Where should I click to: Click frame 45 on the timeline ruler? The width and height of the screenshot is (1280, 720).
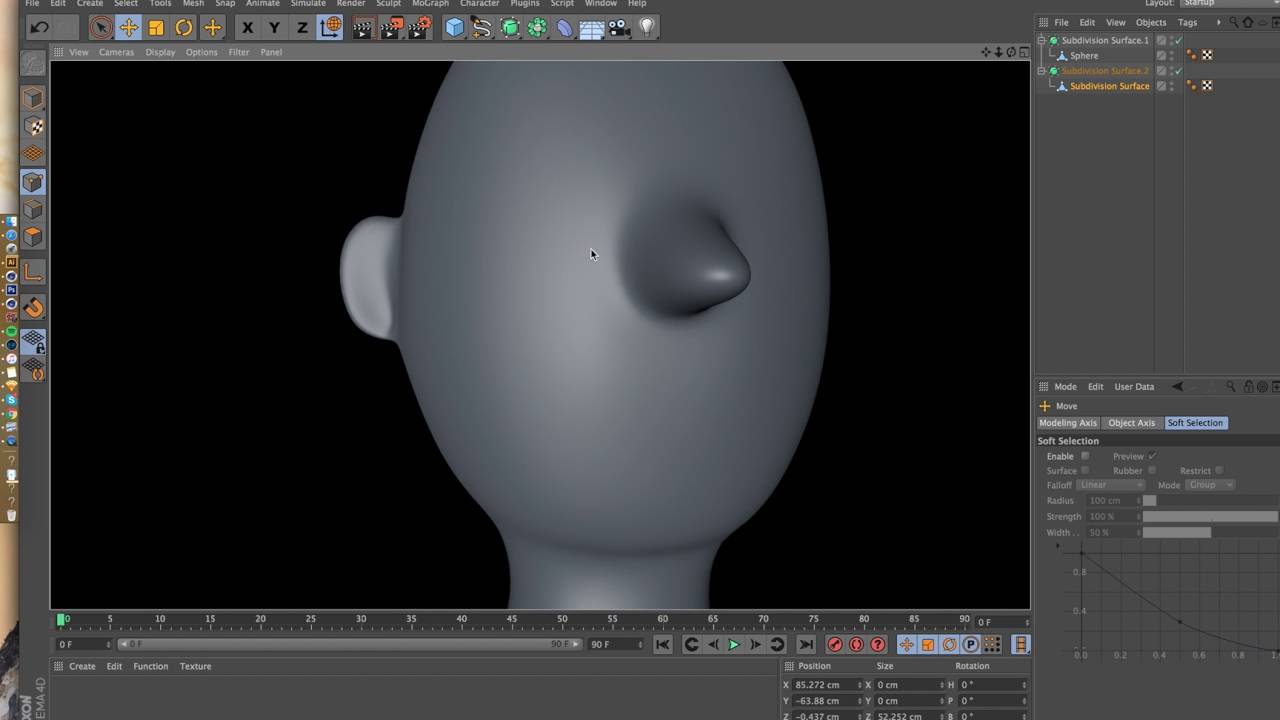click(x=512, y=619)
